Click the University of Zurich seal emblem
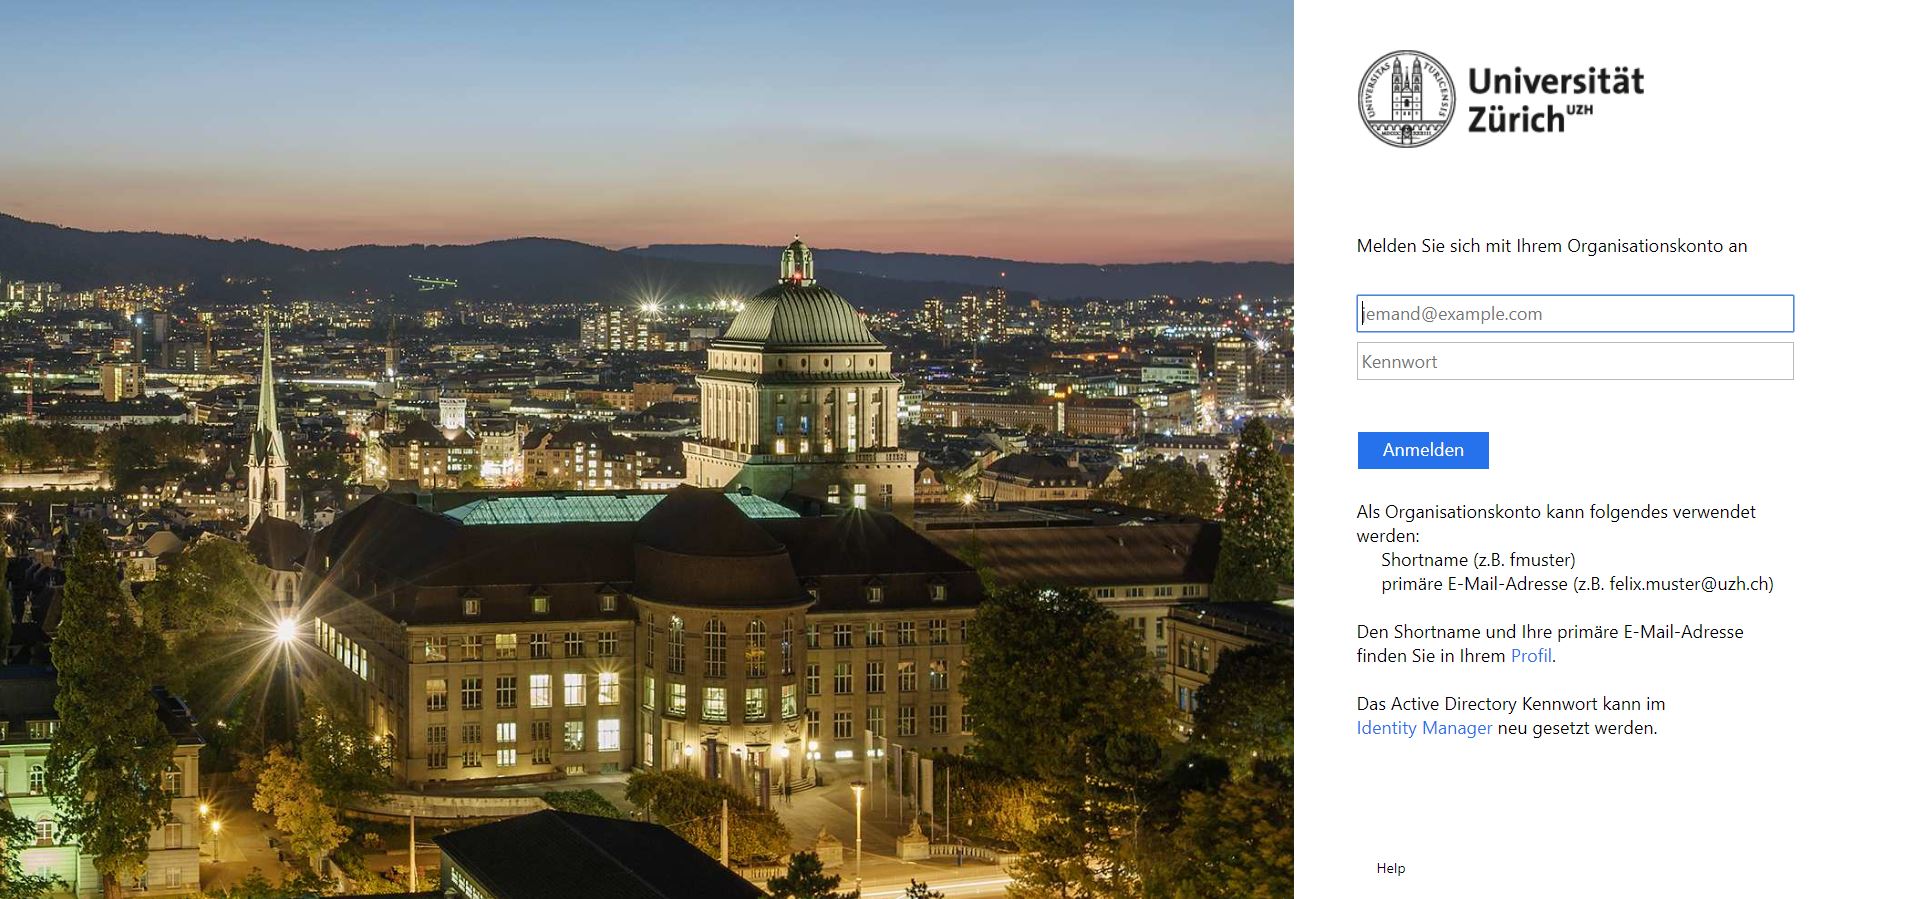 point(1406,99)
